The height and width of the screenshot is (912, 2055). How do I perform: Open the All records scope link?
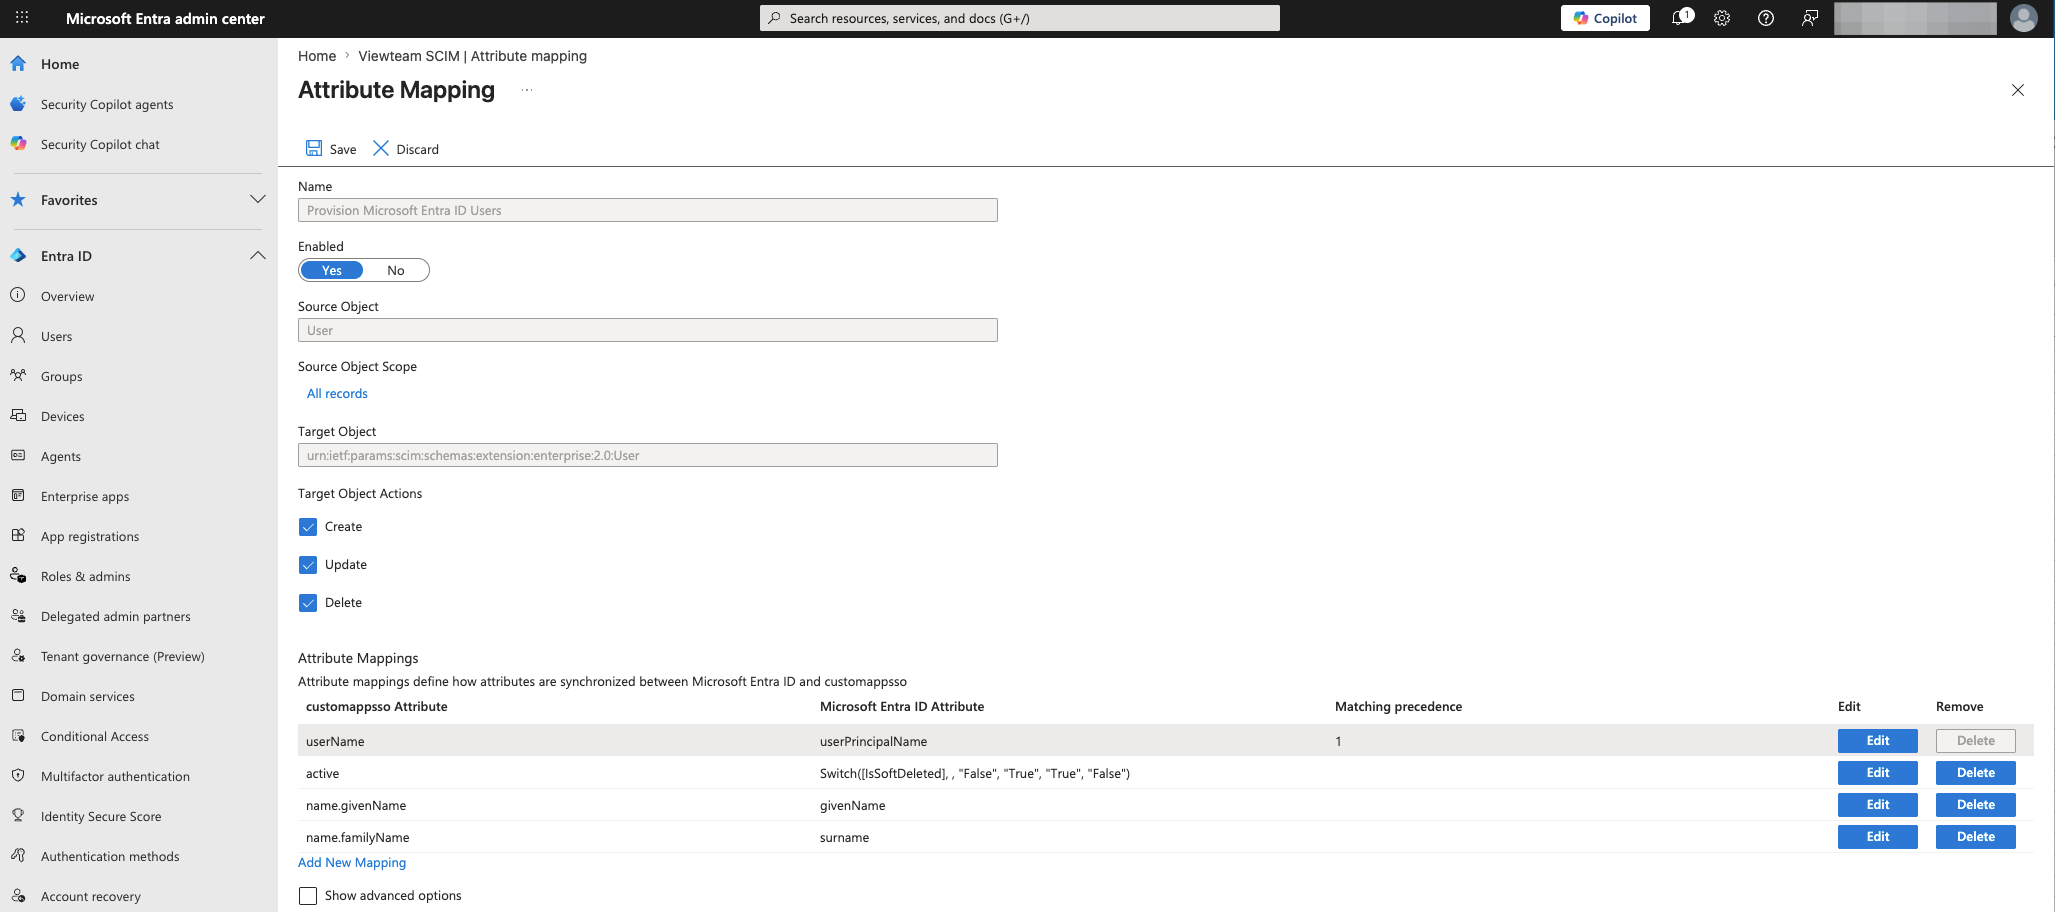(337, 394)
